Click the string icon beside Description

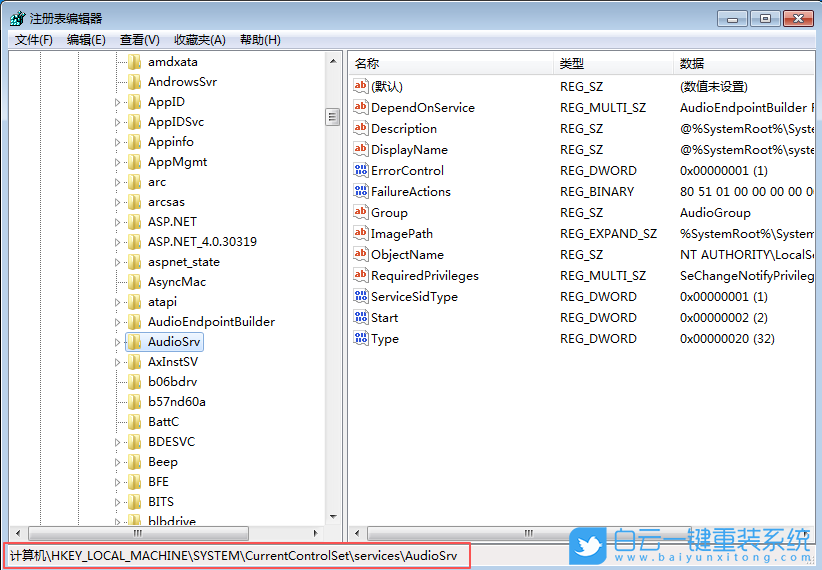click(x=361, y=128)
